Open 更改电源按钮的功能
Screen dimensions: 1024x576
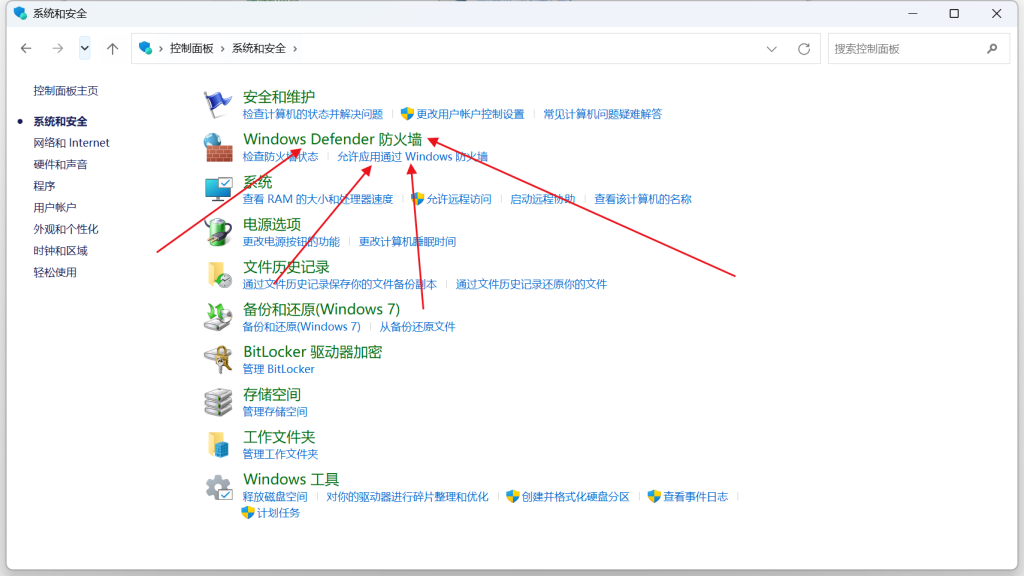coord(291,242)
